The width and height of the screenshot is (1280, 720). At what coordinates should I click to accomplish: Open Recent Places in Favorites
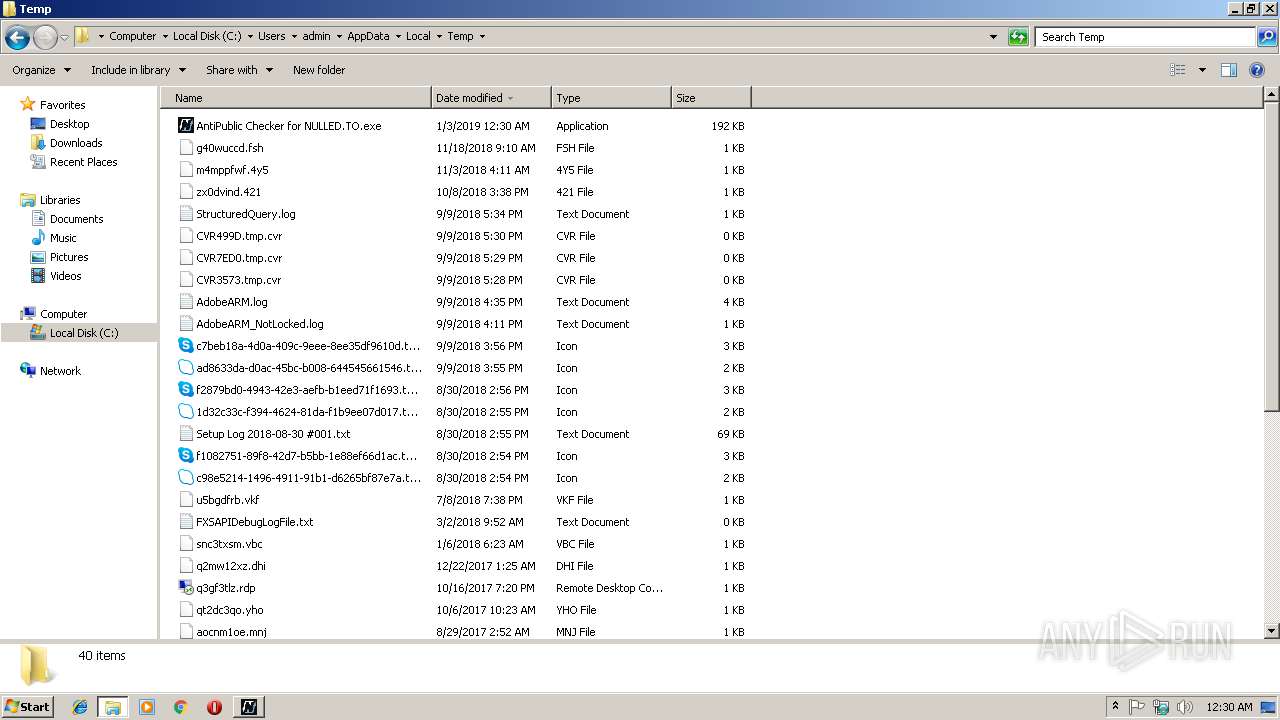coord(83,162)
